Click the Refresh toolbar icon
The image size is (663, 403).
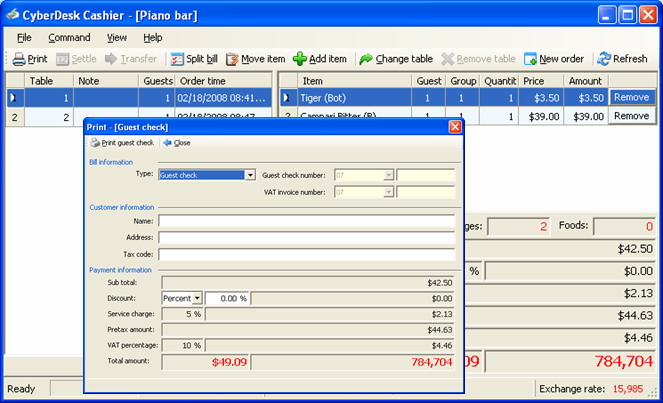[x=604, y=59]
